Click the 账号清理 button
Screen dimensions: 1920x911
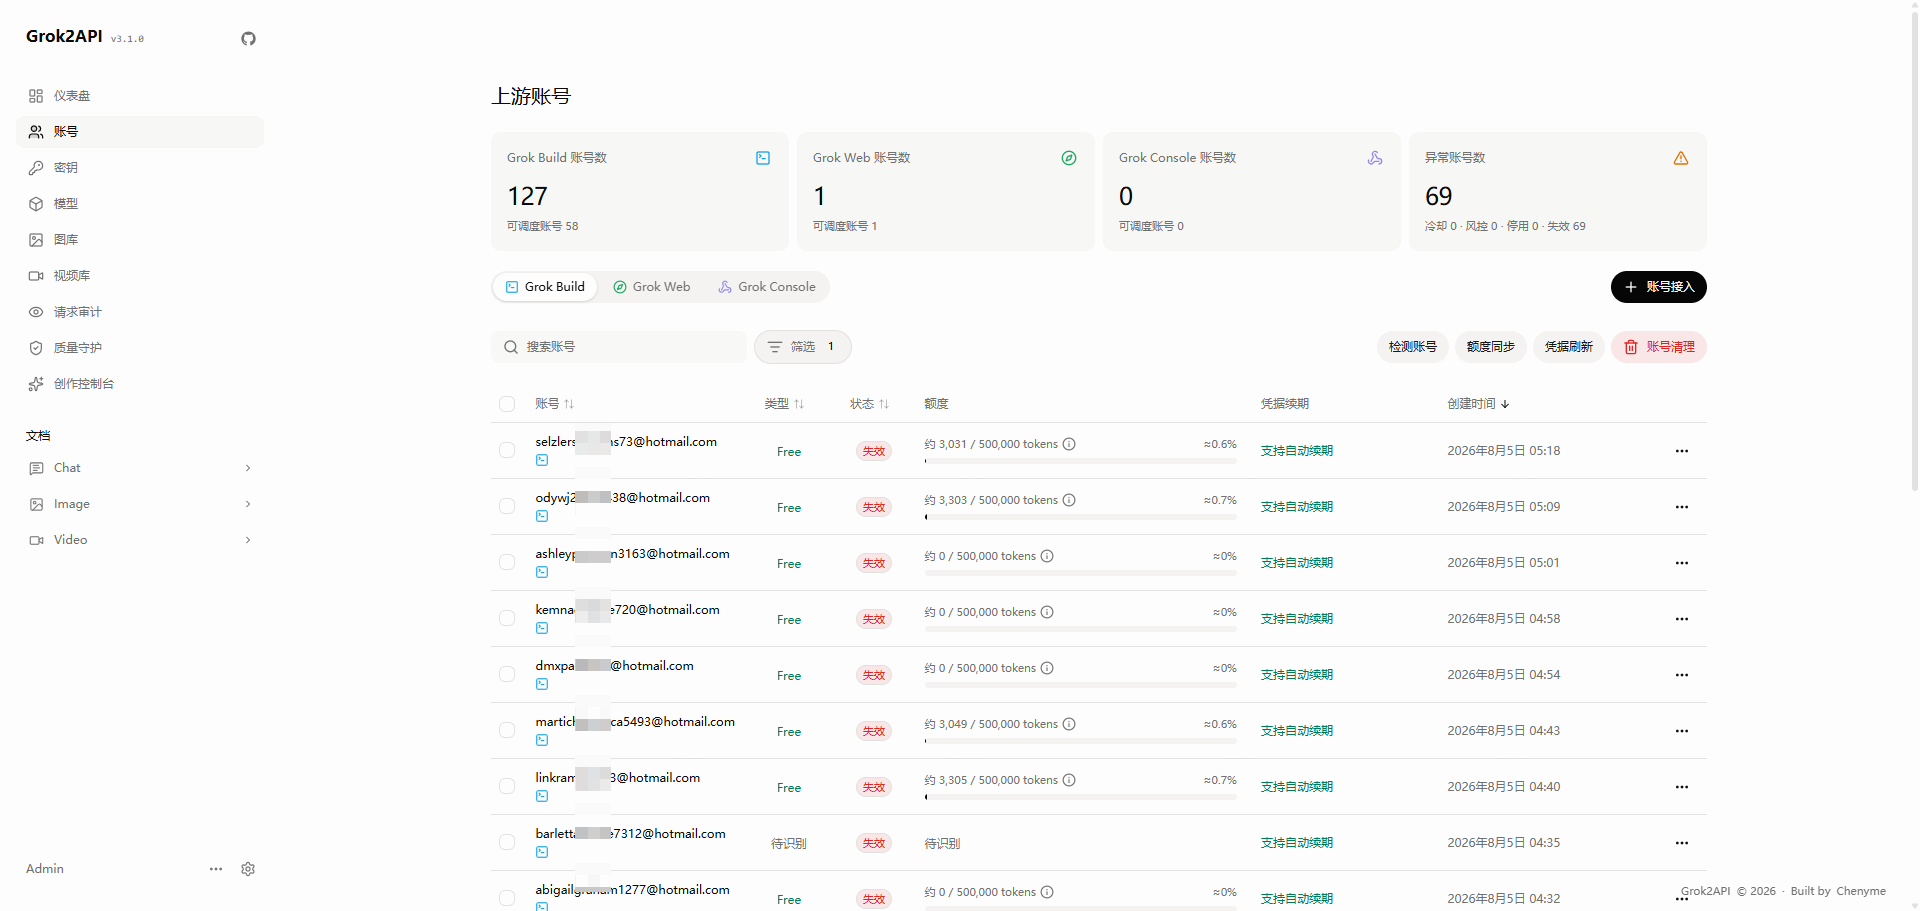click(x=1659, y=347)
